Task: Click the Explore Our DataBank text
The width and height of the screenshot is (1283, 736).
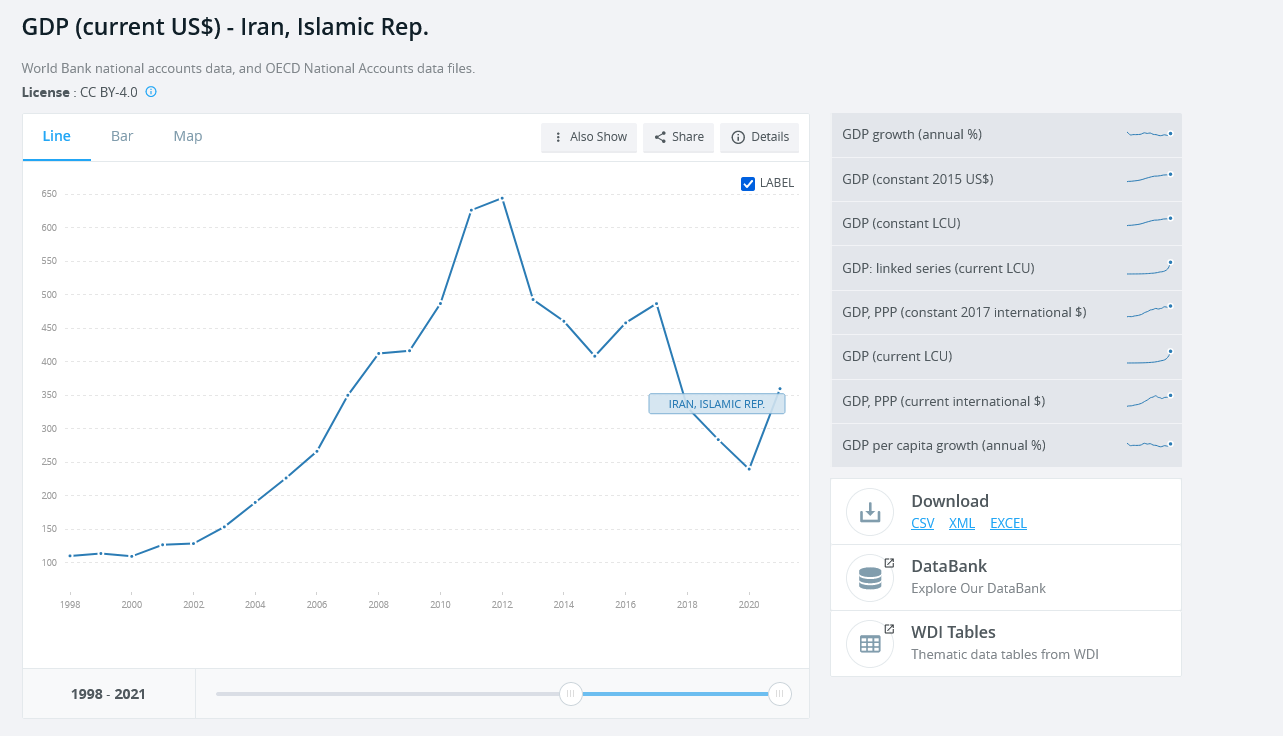Action: point(978,588)
